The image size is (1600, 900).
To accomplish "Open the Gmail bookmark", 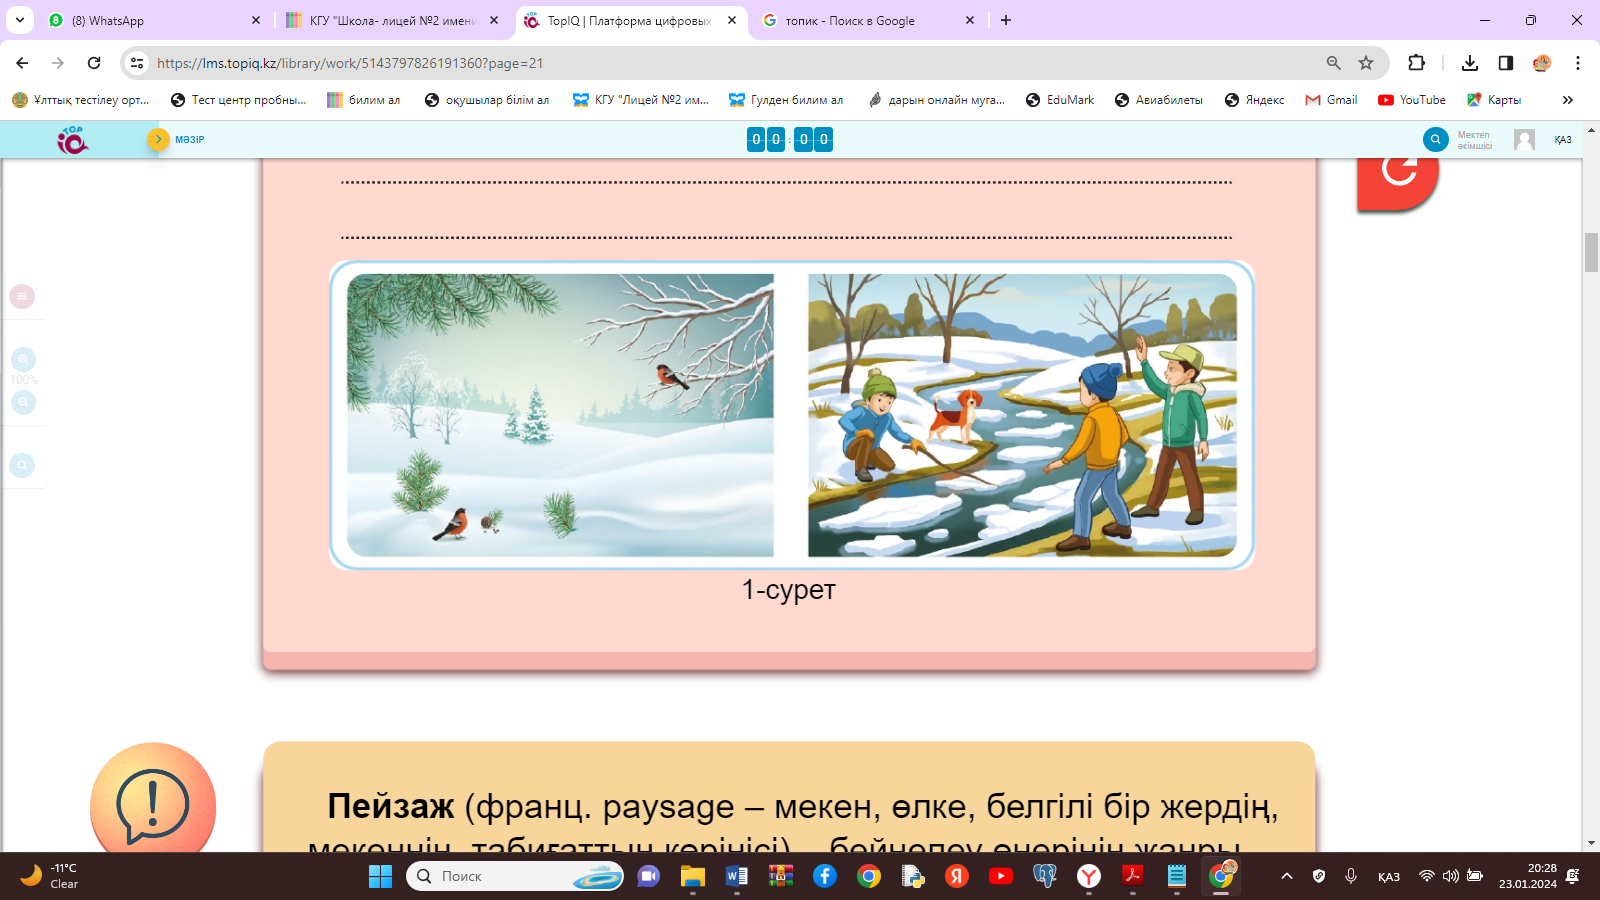I will coord(1331,100).
